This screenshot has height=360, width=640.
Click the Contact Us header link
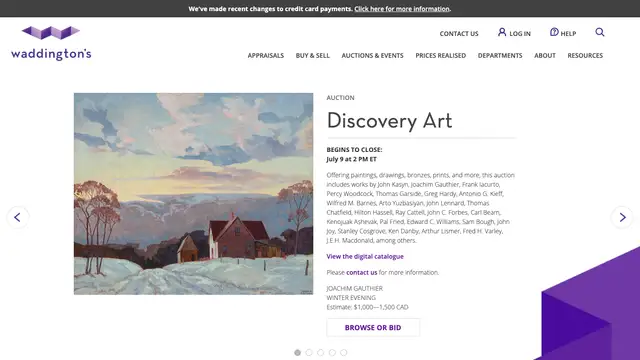pyautogui.click(x=459, y=33)
